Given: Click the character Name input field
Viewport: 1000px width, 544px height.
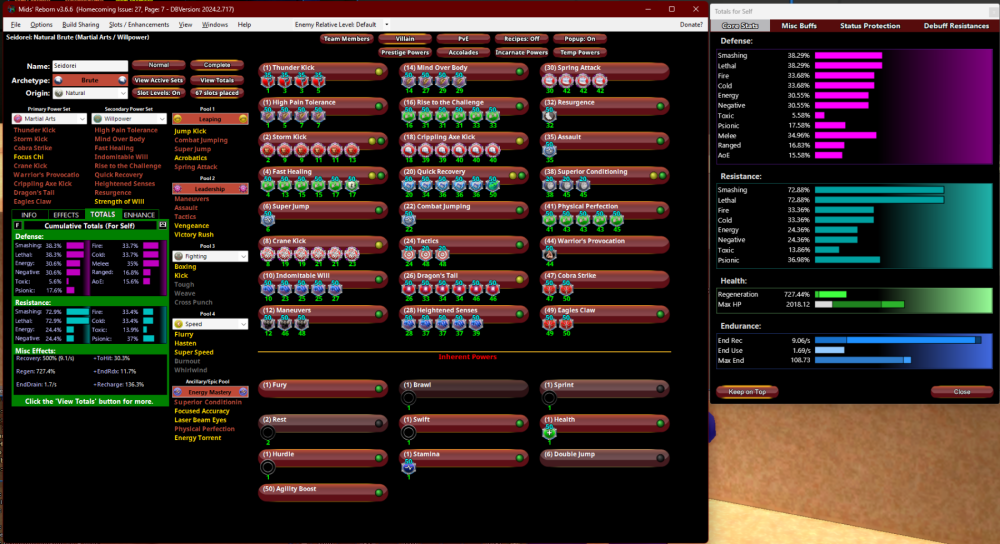Looking at the screenshot, I should (90, 65).
